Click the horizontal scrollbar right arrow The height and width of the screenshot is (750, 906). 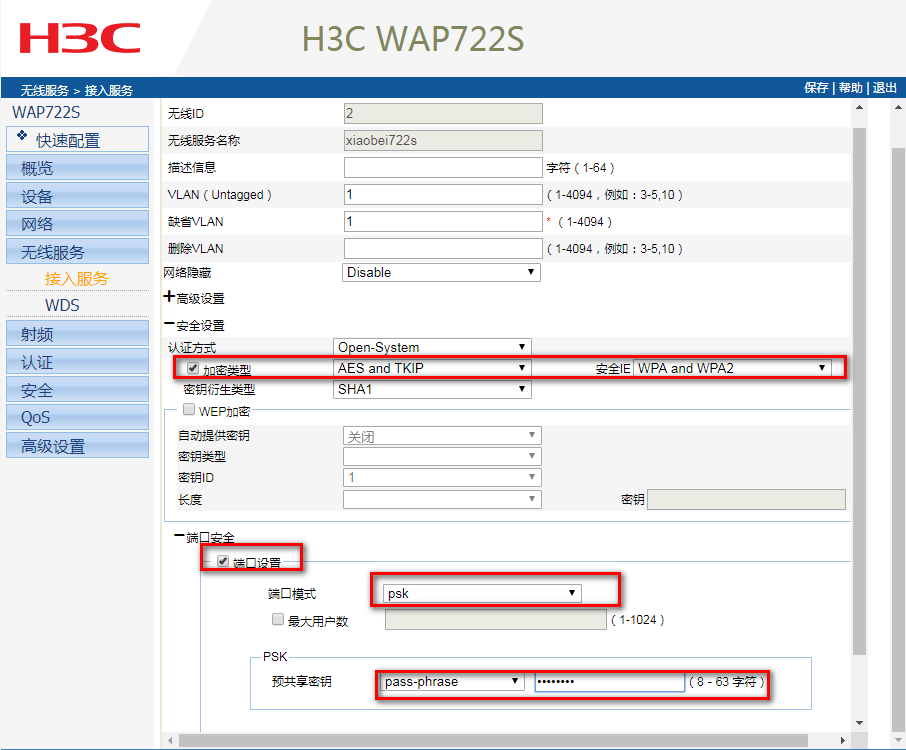[842, 740]
